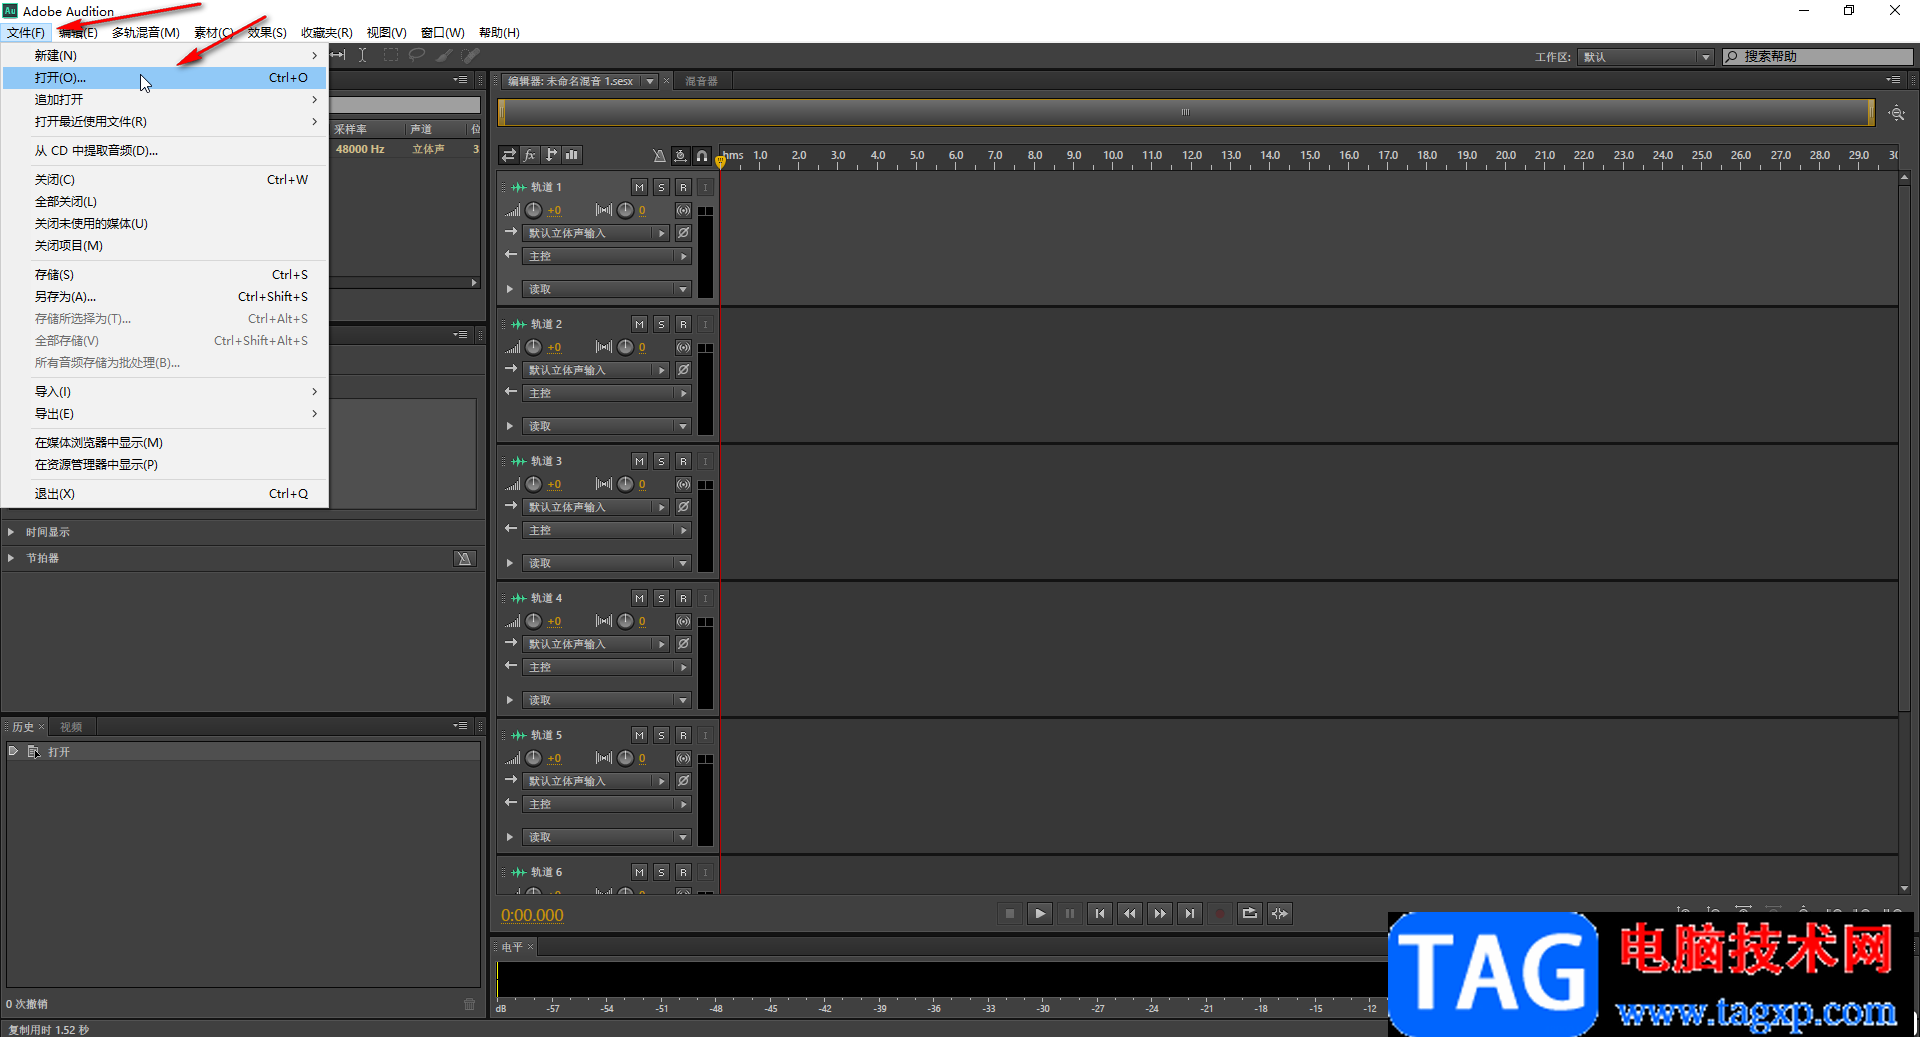Open the editor panel options menu icon
Screen dimensions: 1920x1037
(x=1893, y=80)
